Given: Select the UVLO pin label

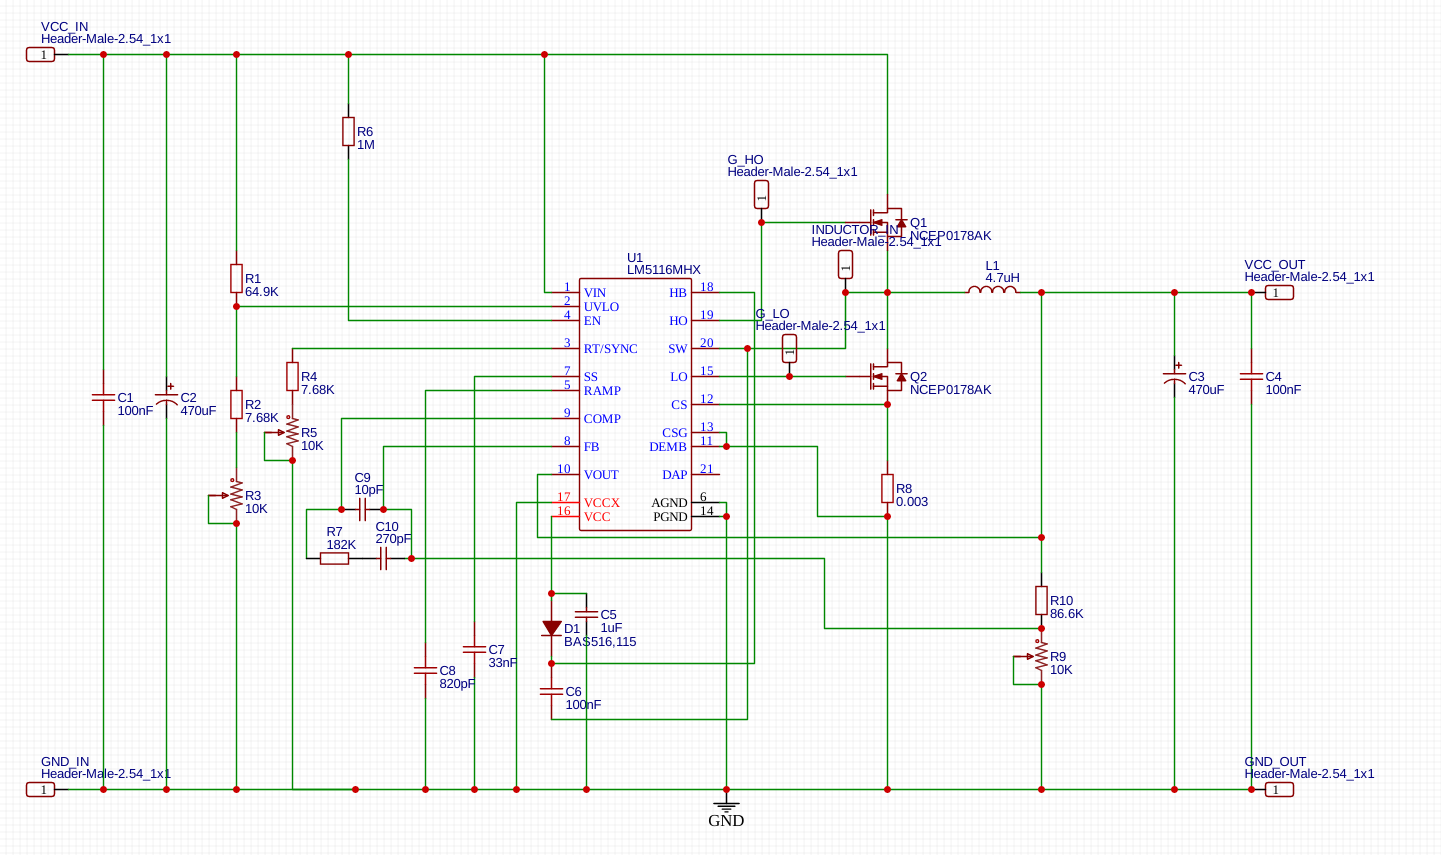Looking at the screenshot, I should [x=602, y=307].
